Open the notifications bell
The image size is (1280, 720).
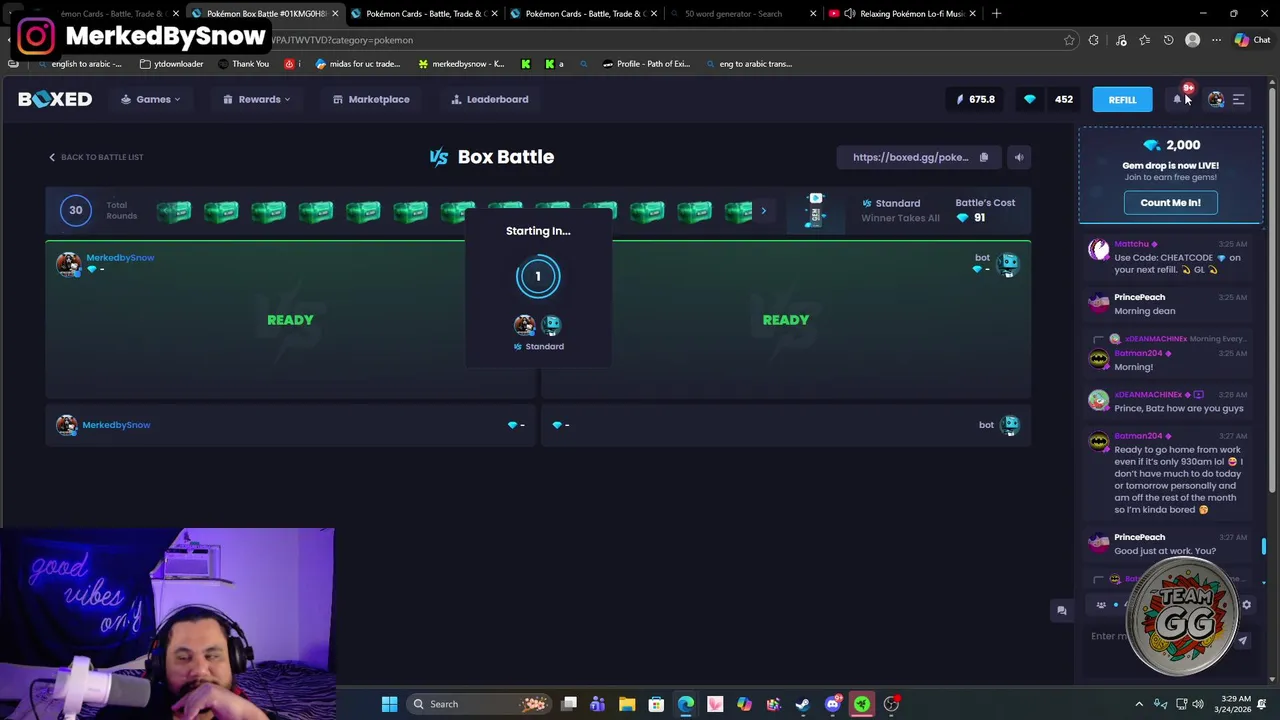1178,99
